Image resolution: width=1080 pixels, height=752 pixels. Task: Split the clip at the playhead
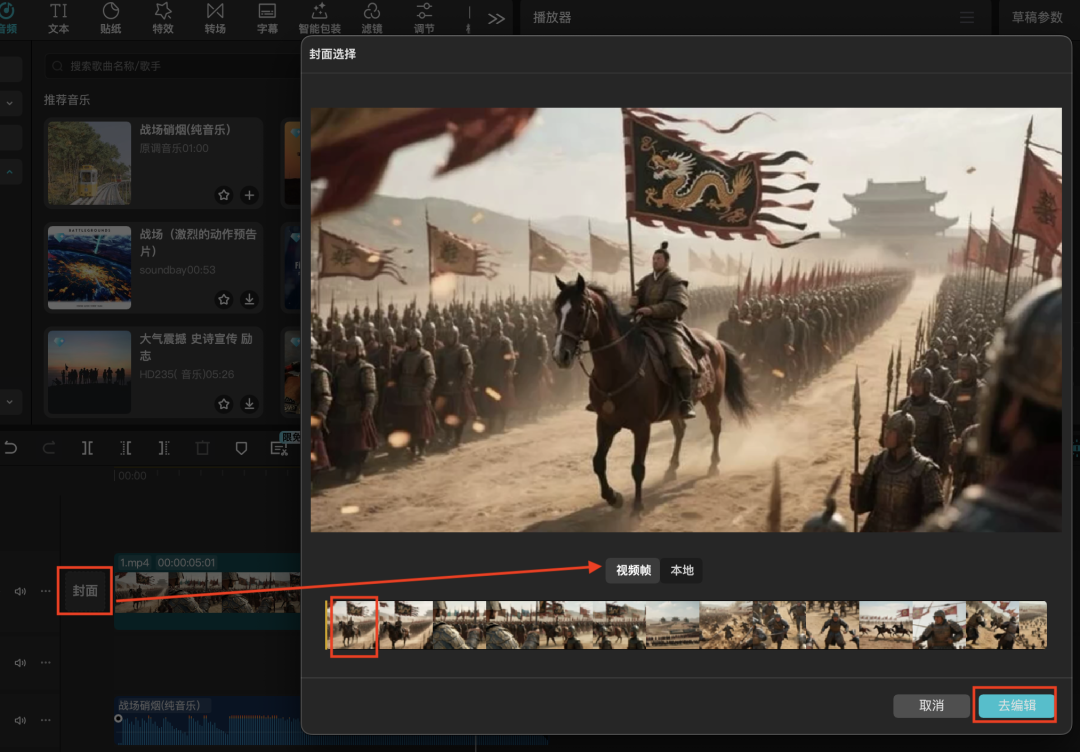click(87, 448)
